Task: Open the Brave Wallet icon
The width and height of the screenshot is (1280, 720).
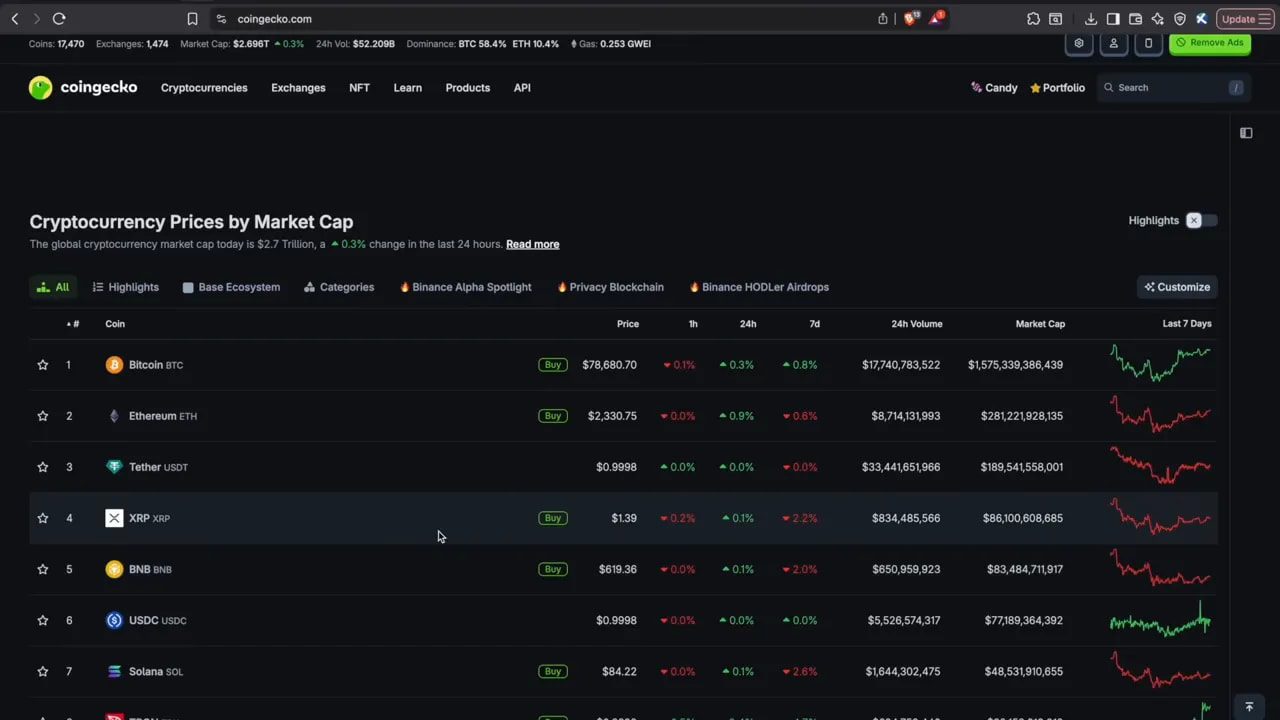Action: [x=1135, y=19]
